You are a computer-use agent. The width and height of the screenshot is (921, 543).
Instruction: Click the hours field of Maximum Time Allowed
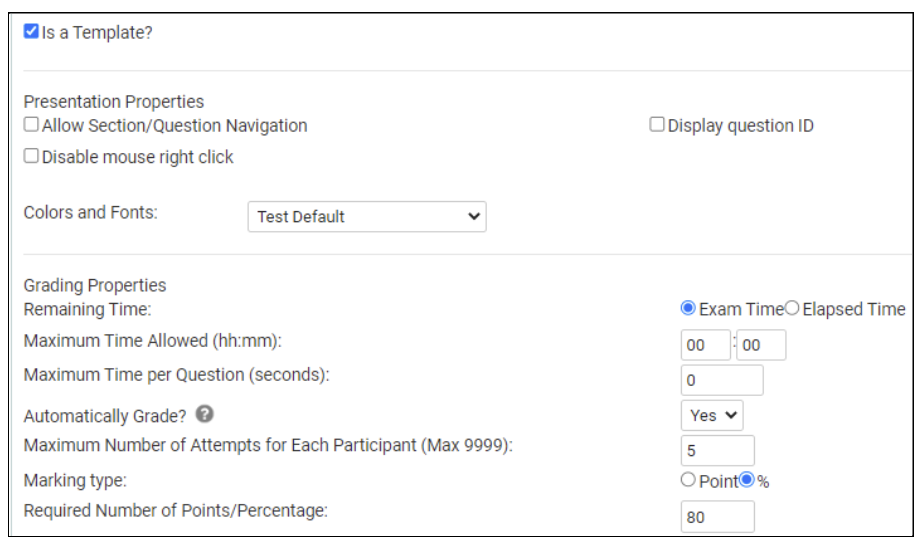(705, 345)
